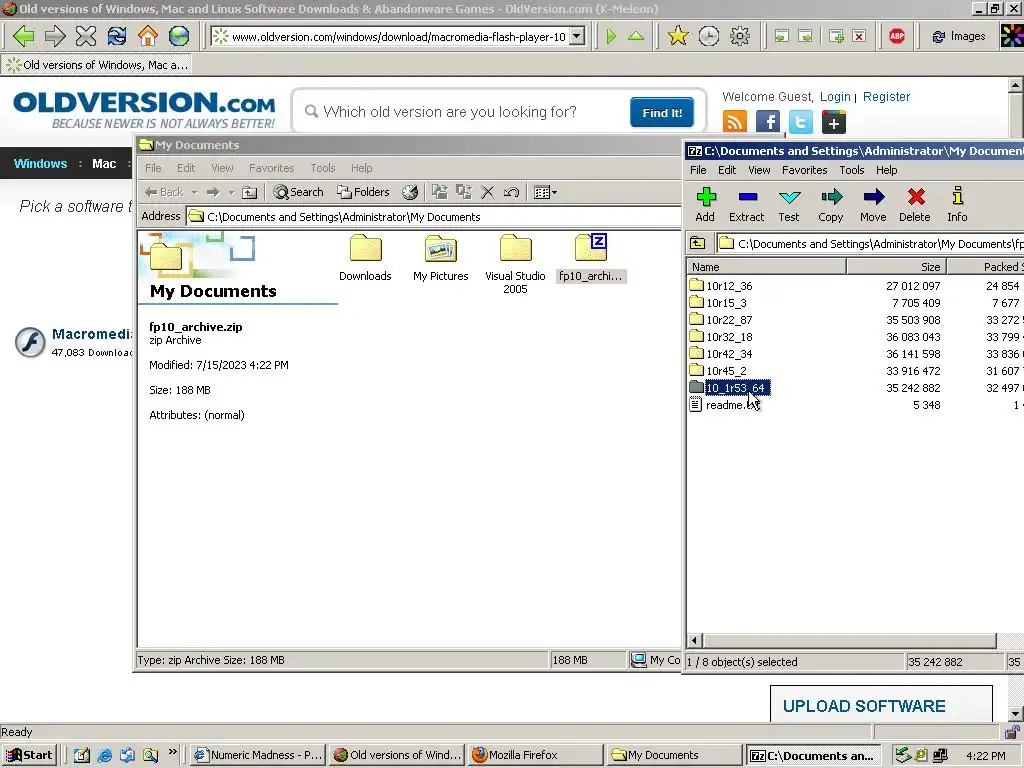Click the Register link
1024x768 pixels.
[x=886, y=97]
